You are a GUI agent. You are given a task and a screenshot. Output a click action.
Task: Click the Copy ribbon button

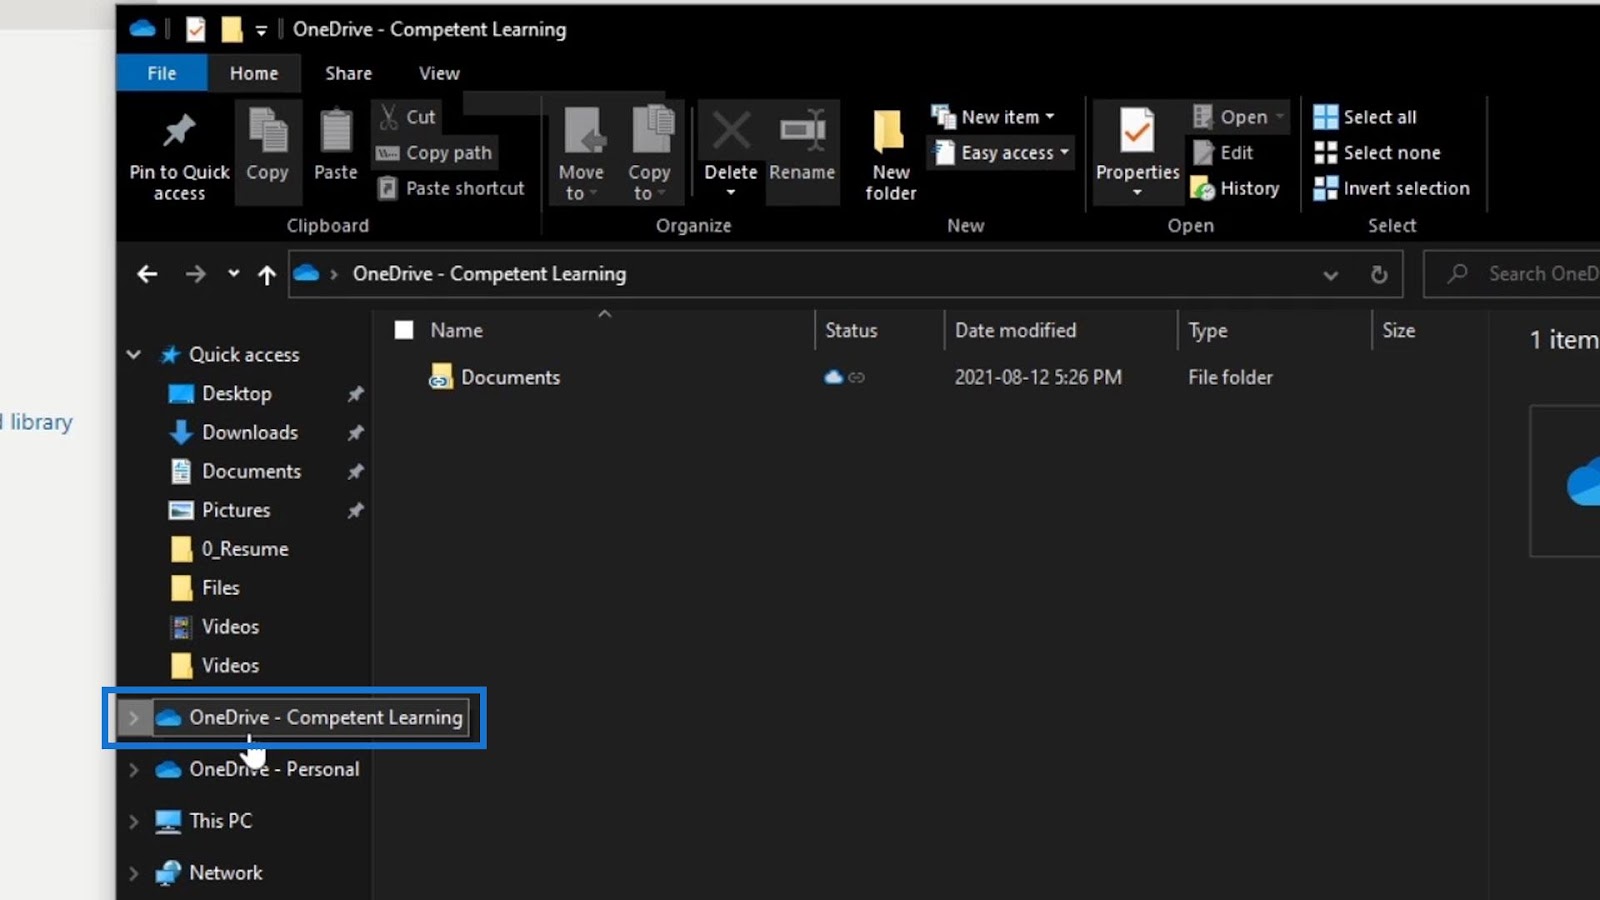pyautogui.click(x=267, y=150)
